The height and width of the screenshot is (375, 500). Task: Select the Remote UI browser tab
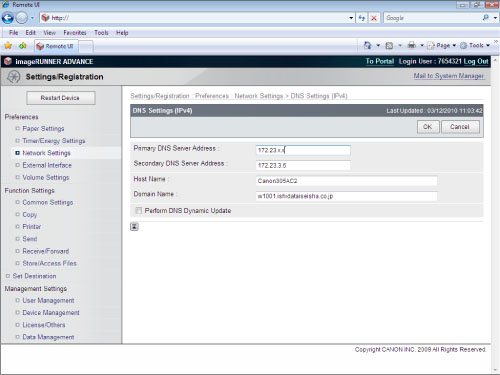click(56, 46)
